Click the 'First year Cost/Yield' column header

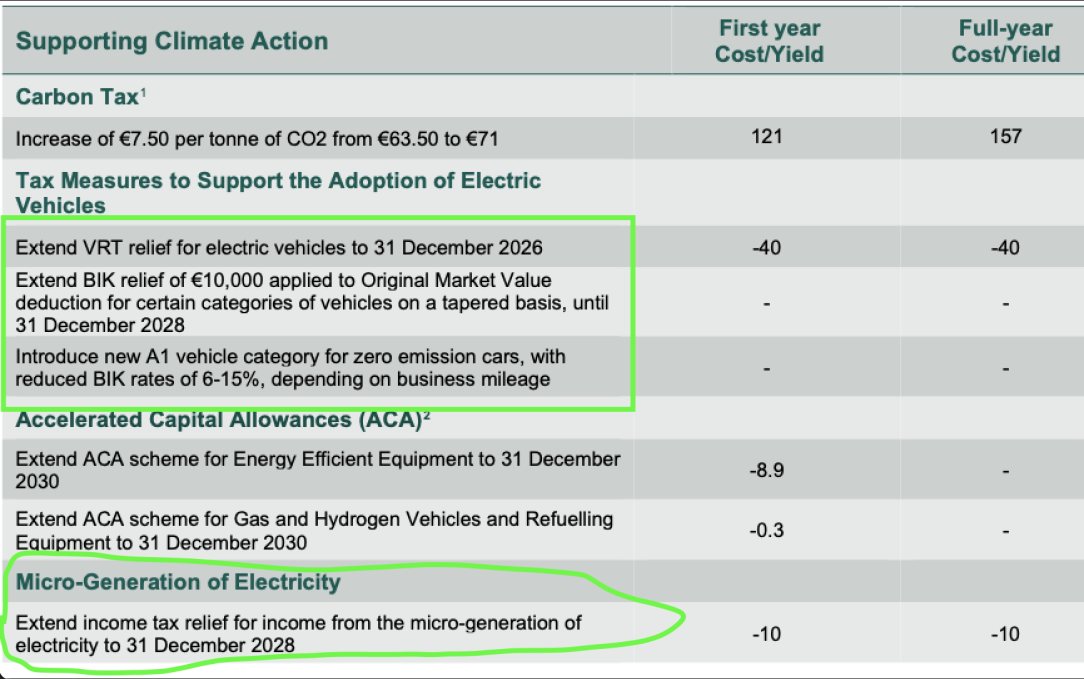[x=769, y=41]
